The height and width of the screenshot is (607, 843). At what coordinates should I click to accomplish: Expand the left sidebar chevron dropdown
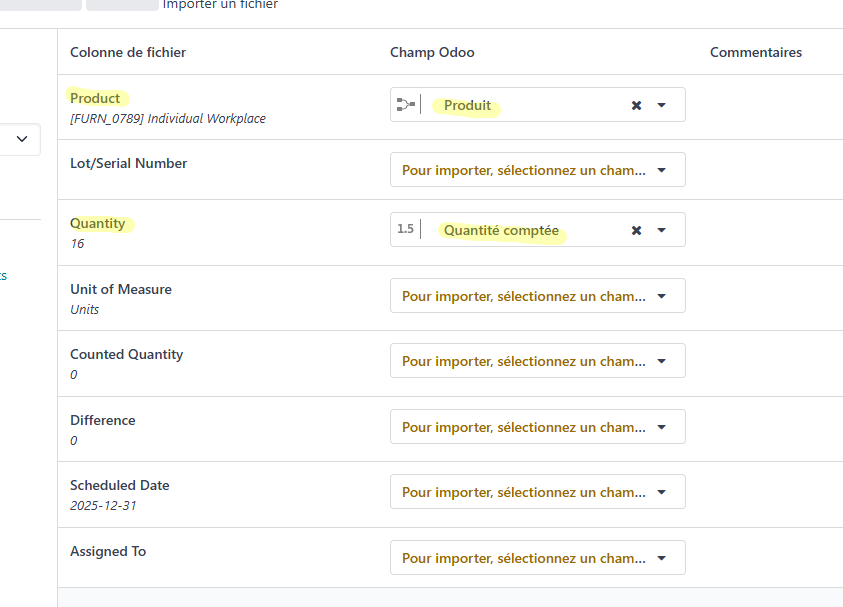tap(22, 139)
